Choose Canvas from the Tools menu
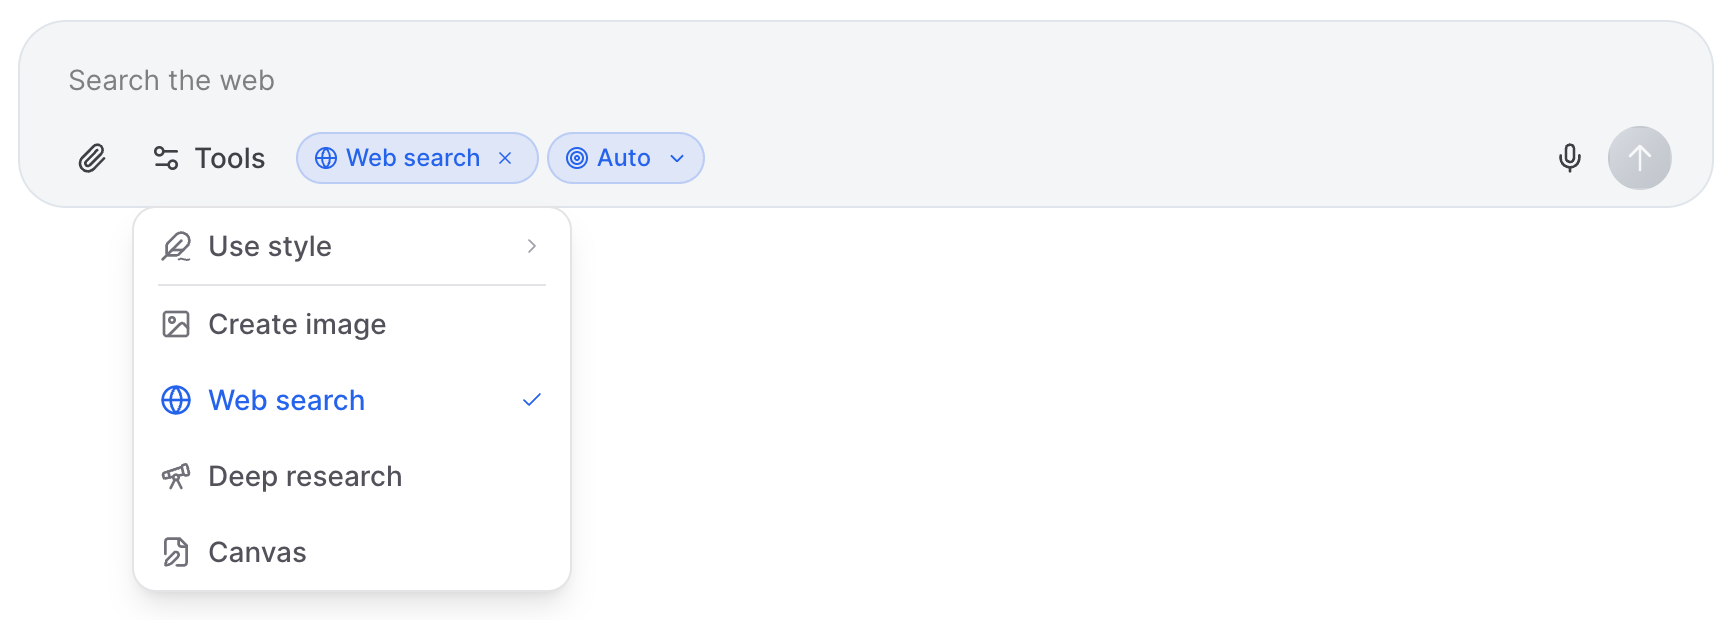 coord(256,551)
